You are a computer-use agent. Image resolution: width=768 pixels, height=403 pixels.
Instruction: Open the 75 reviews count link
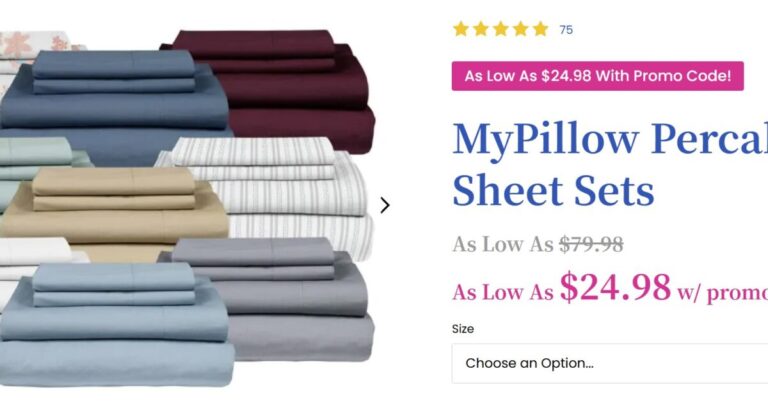tap(566, 30)
